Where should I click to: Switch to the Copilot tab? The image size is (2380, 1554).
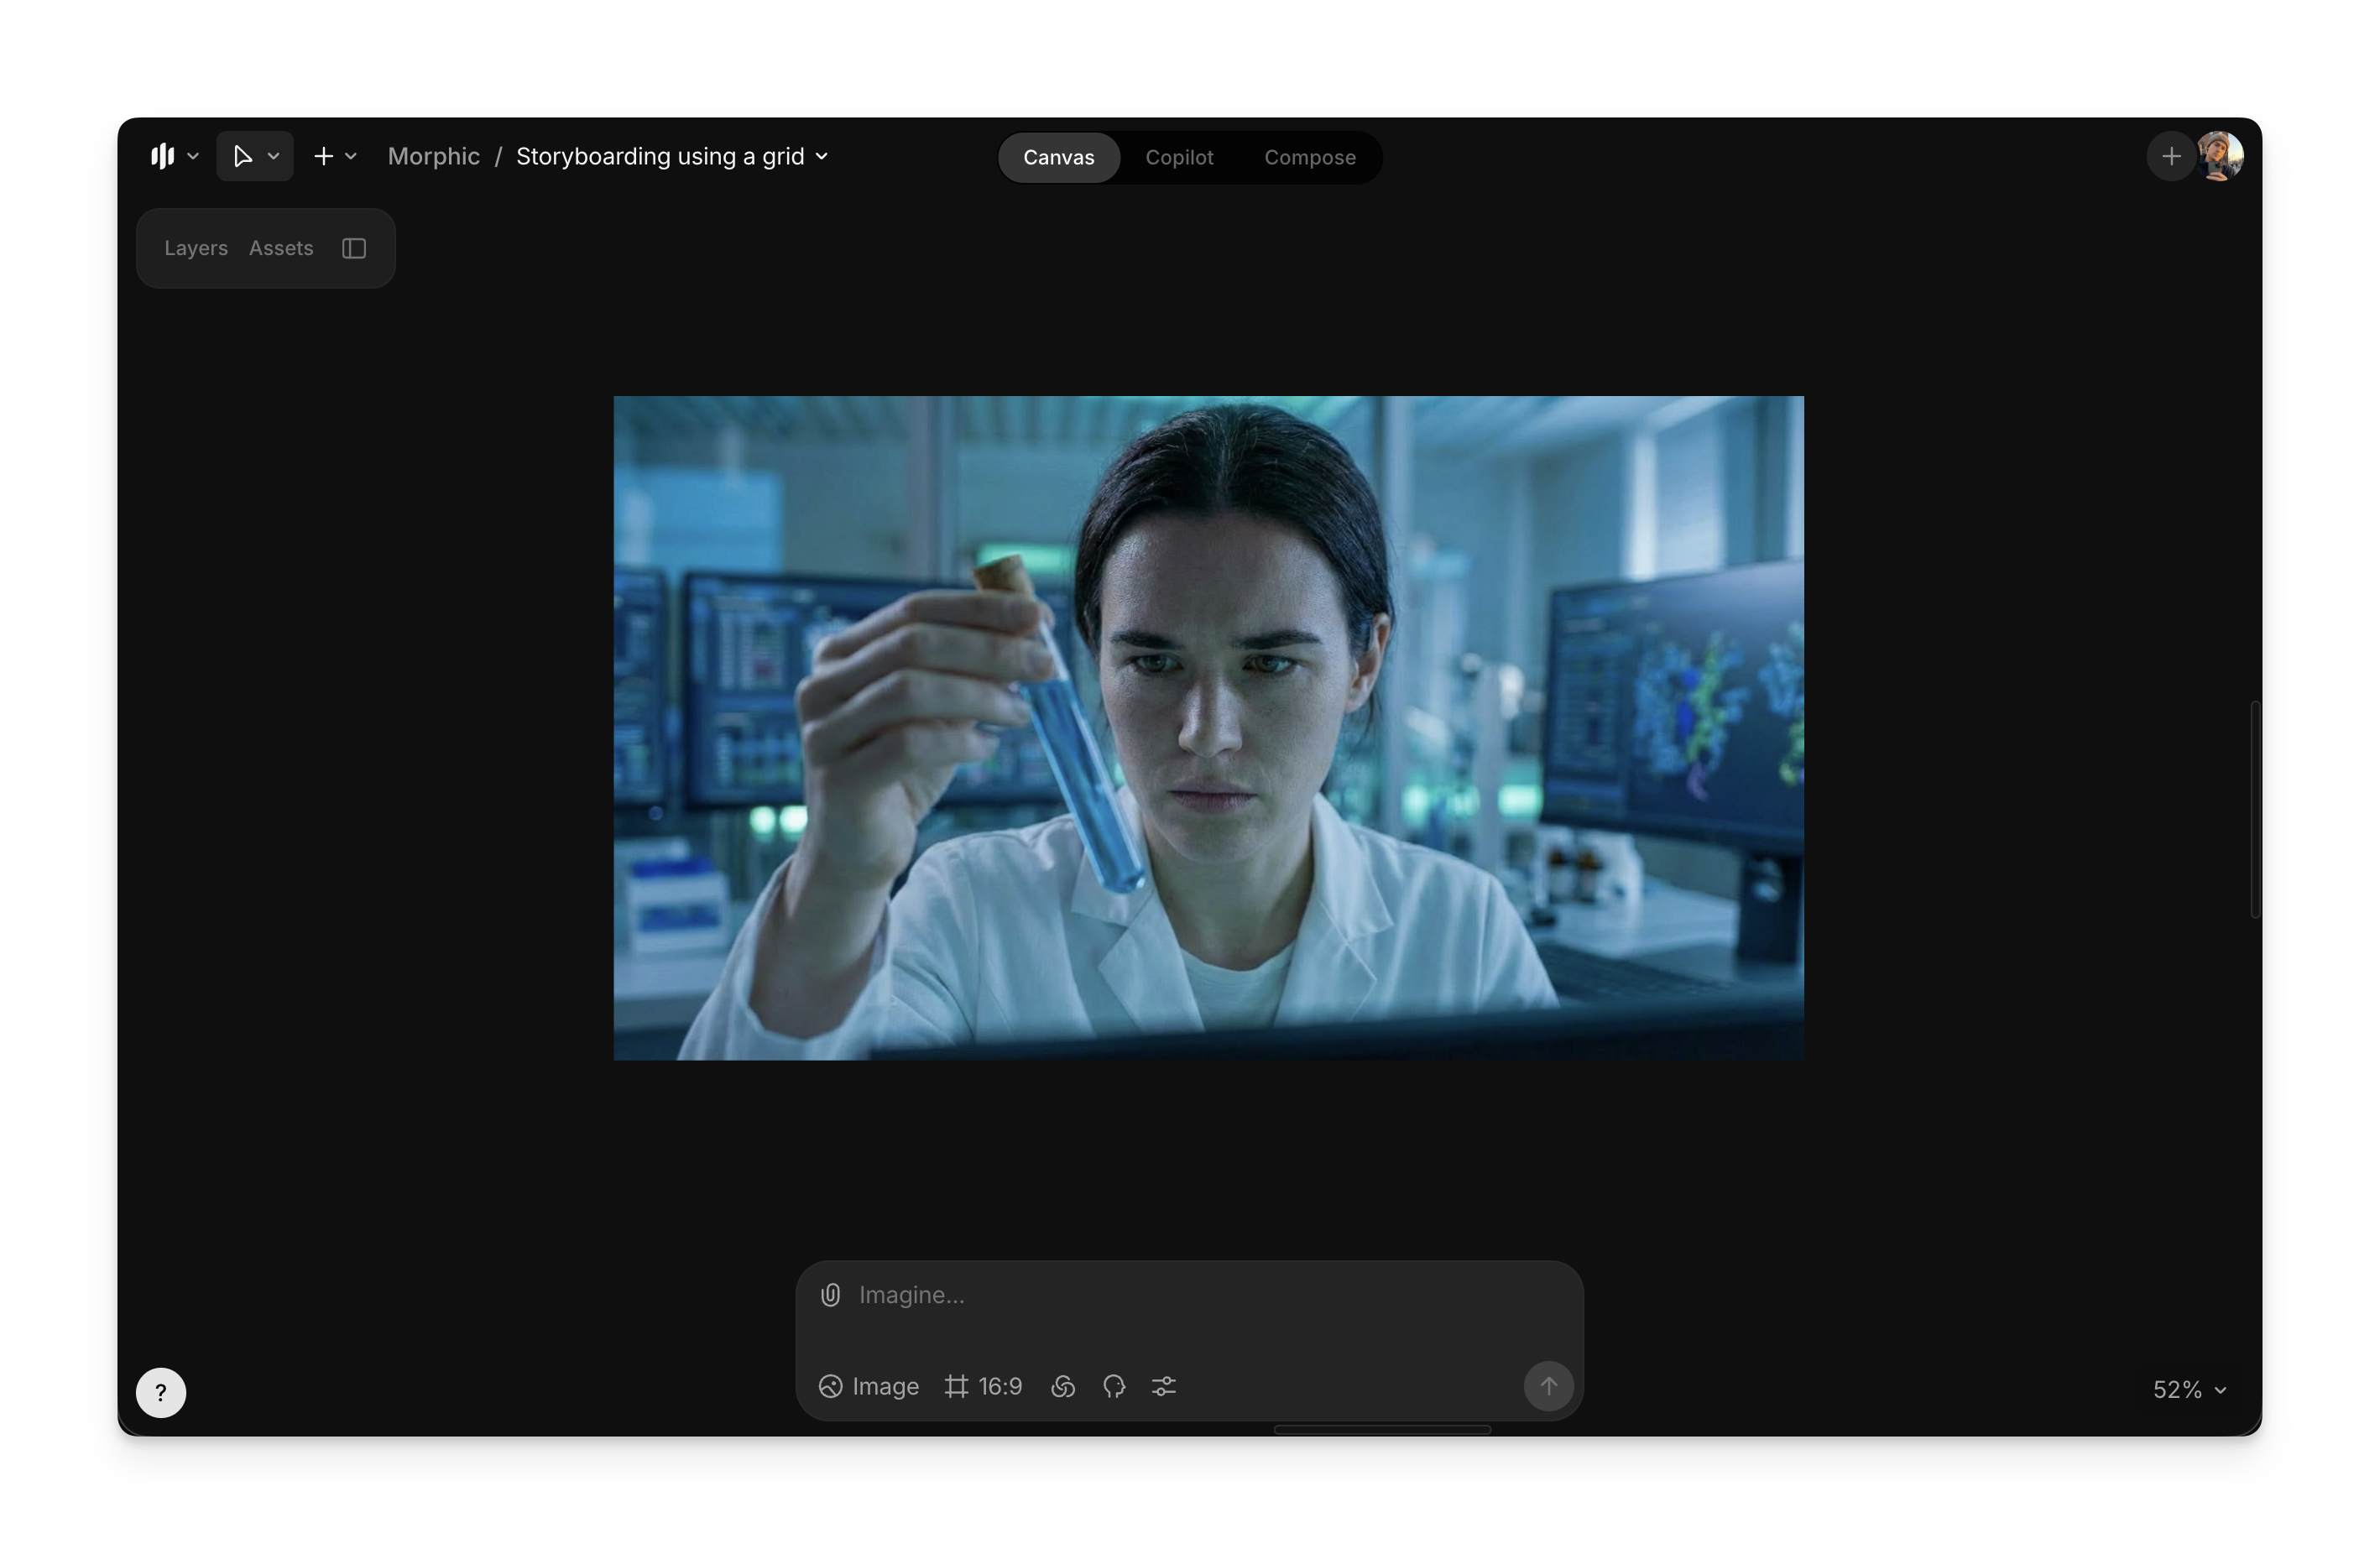click(1179, 158)
